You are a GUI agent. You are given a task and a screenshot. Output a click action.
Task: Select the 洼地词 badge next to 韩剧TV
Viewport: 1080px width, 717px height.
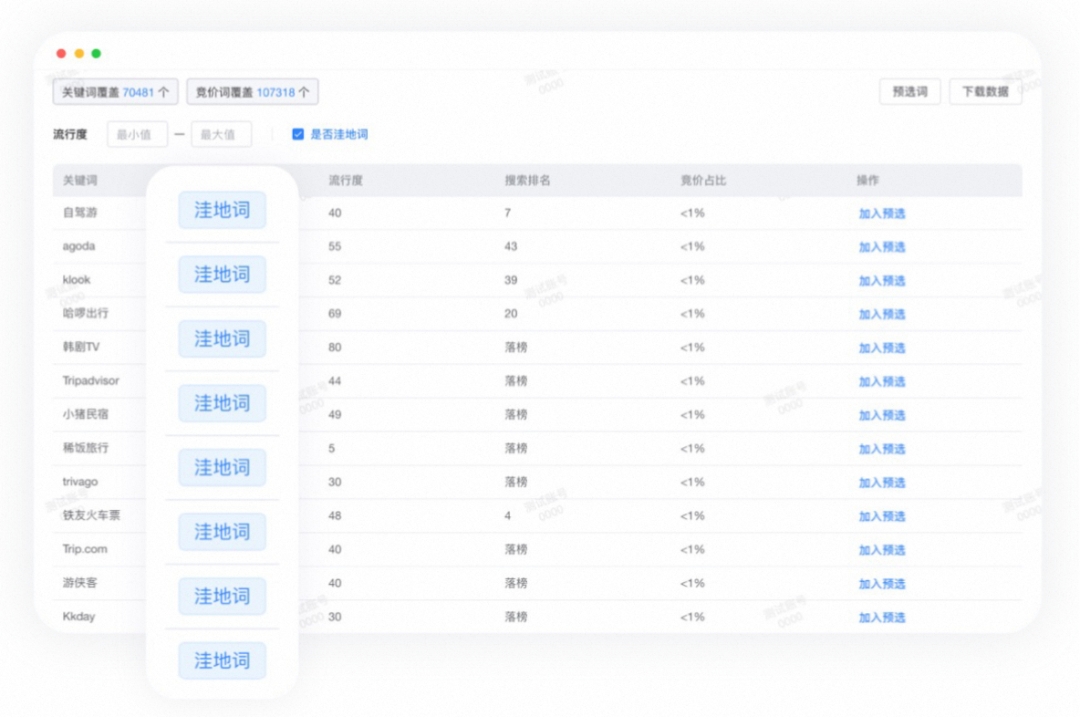220,339
